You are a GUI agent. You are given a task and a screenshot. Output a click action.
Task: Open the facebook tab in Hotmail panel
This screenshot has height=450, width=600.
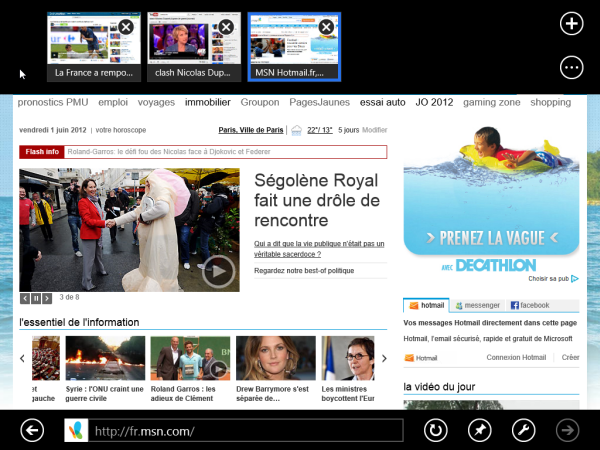529,305
